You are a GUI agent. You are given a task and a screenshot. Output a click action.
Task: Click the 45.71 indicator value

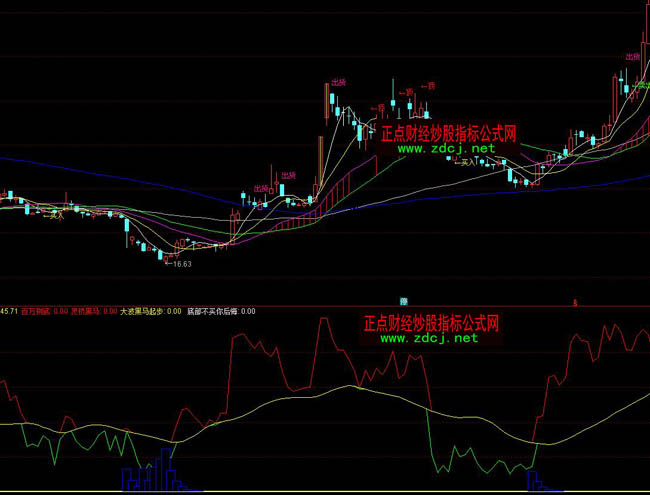[10, 311]
